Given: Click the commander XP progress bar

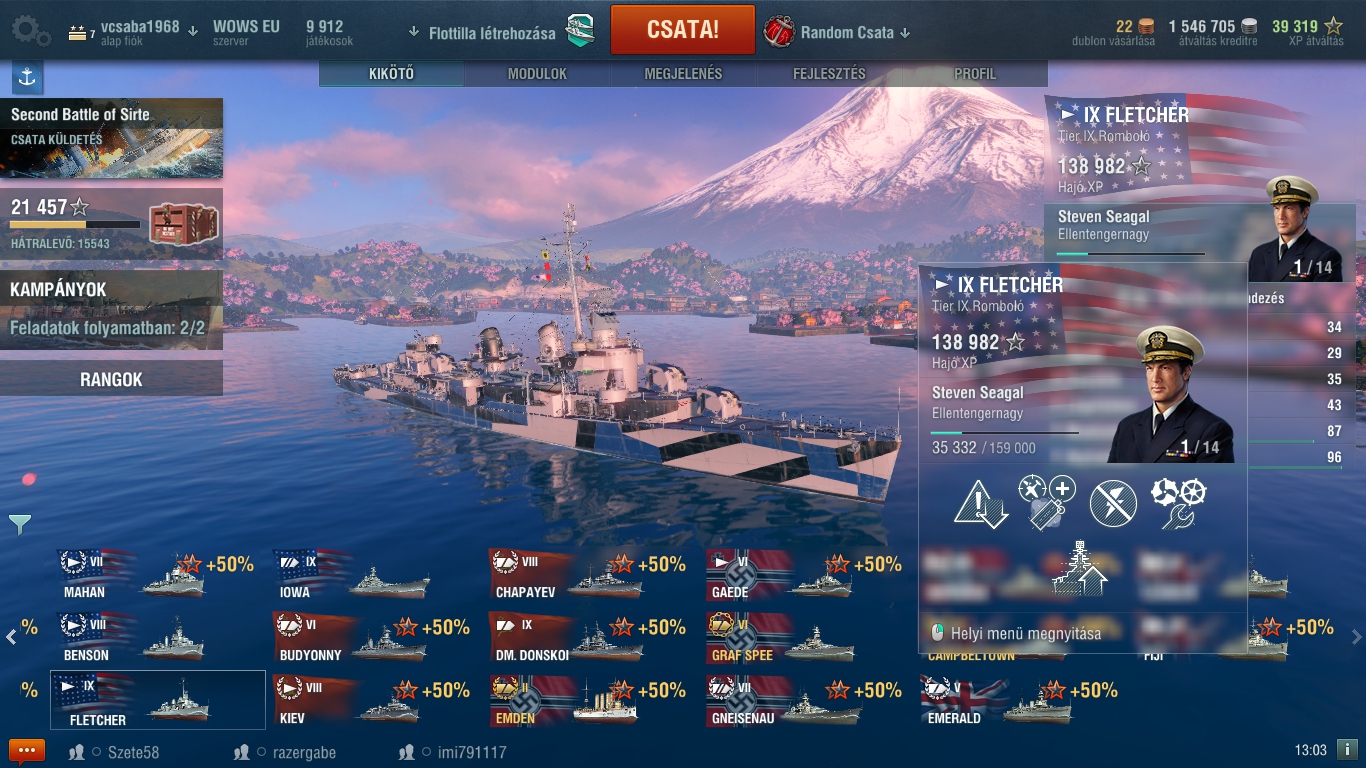Looking at the screenshot, I should coord(1005,433).
